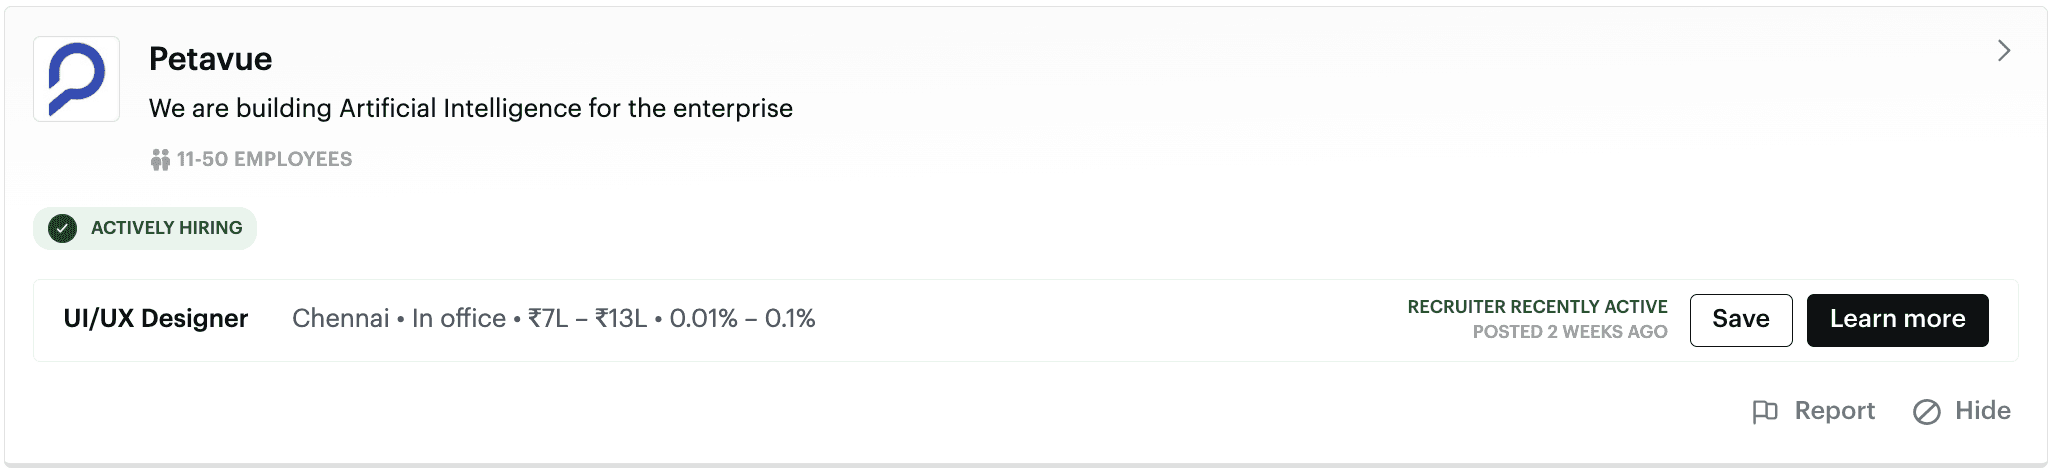Image resolution: width=2058 pixels, height=476 pixels.
Task: Click the Hide circle-slash icon
Action: pos(1926,412)
